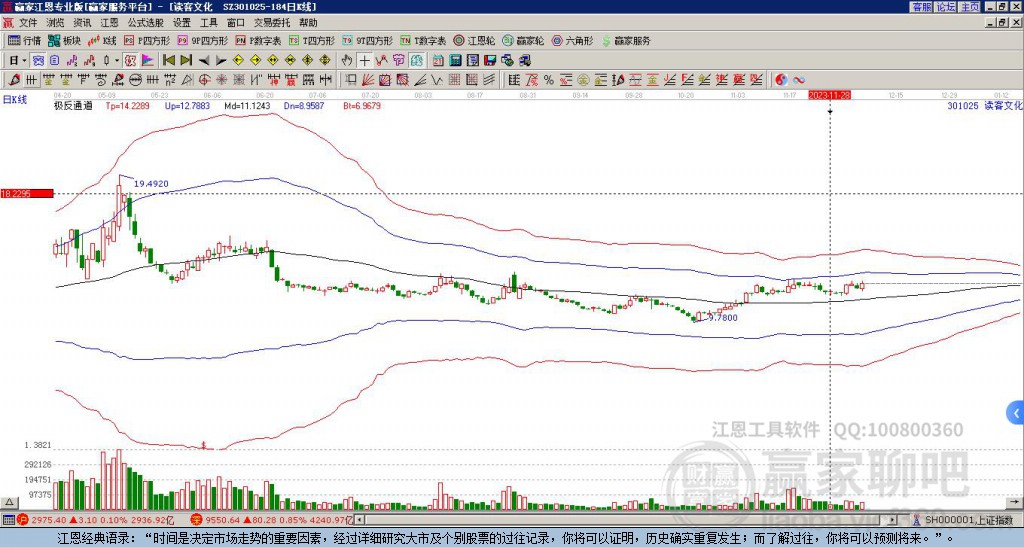1024x548 pixels.
Task: Open 赢家服务 with dollar icon
Action: coord(626,40)
